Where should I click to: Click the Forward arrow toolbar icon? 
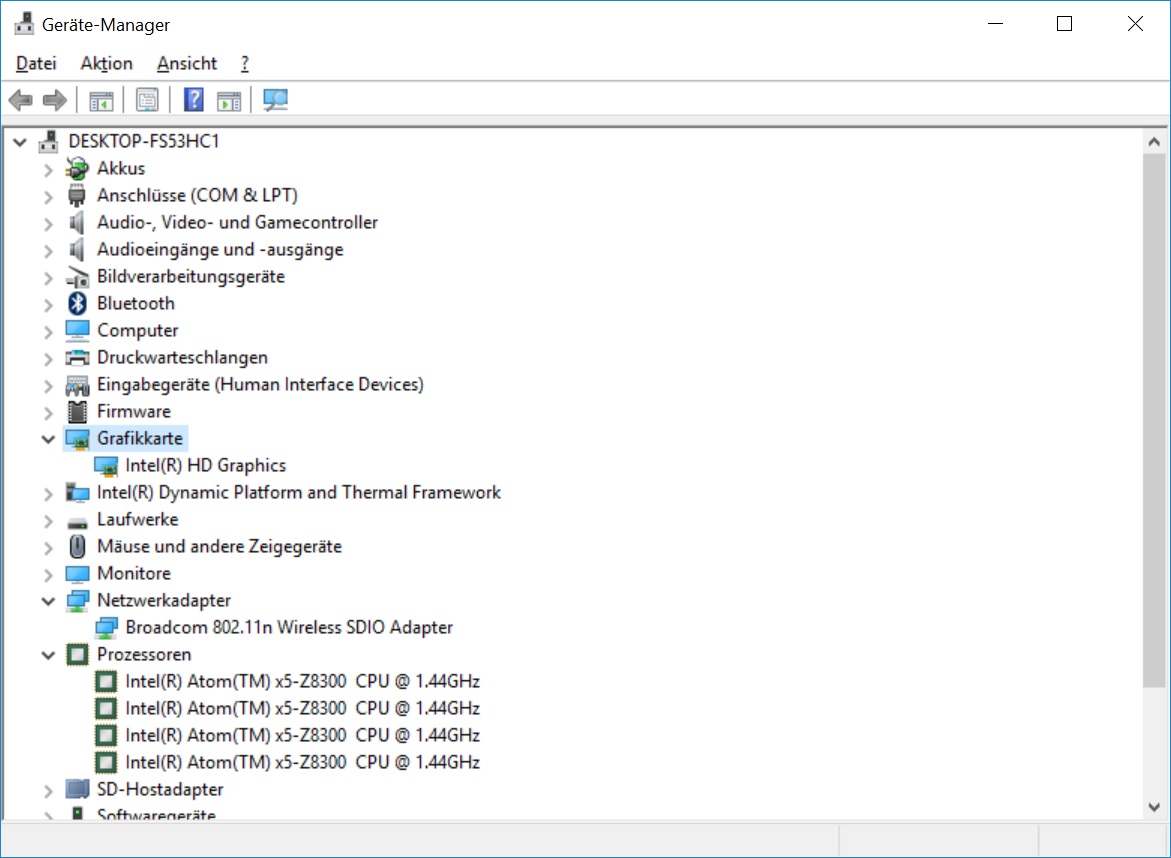[55, 99]
